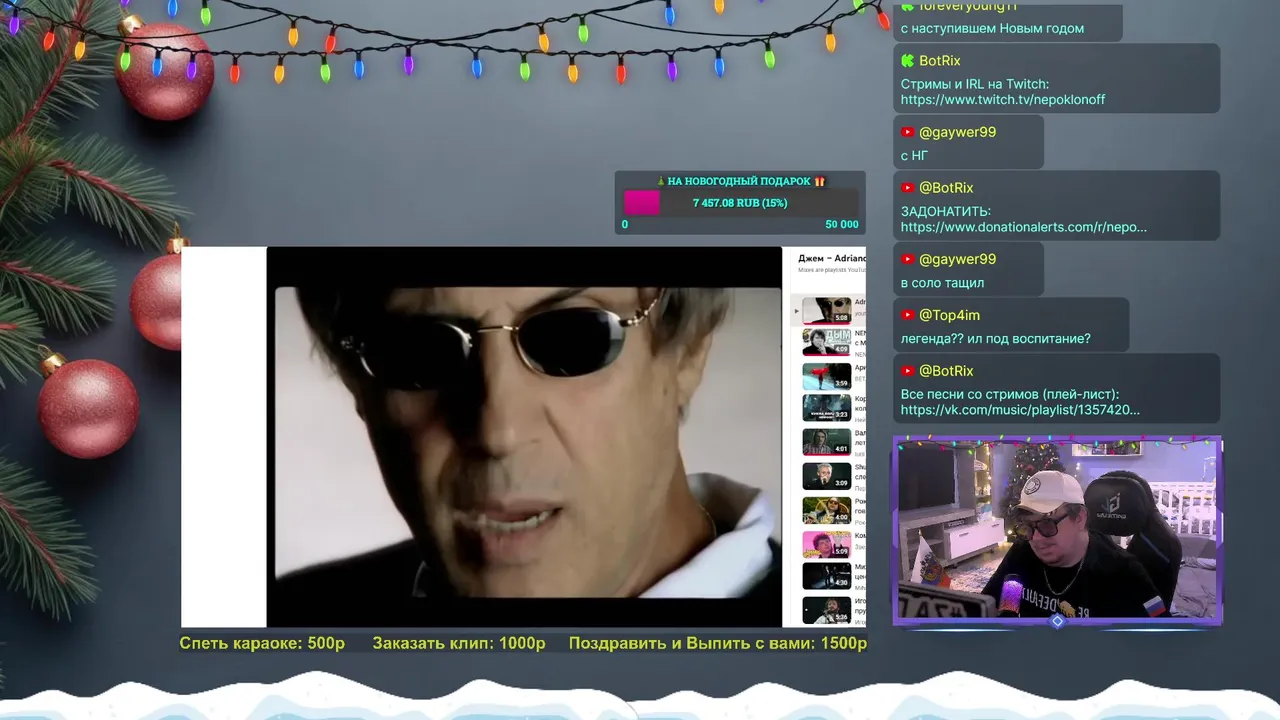Click YouTube icon beside first @gaywer99 message

(x=908, y=132)
